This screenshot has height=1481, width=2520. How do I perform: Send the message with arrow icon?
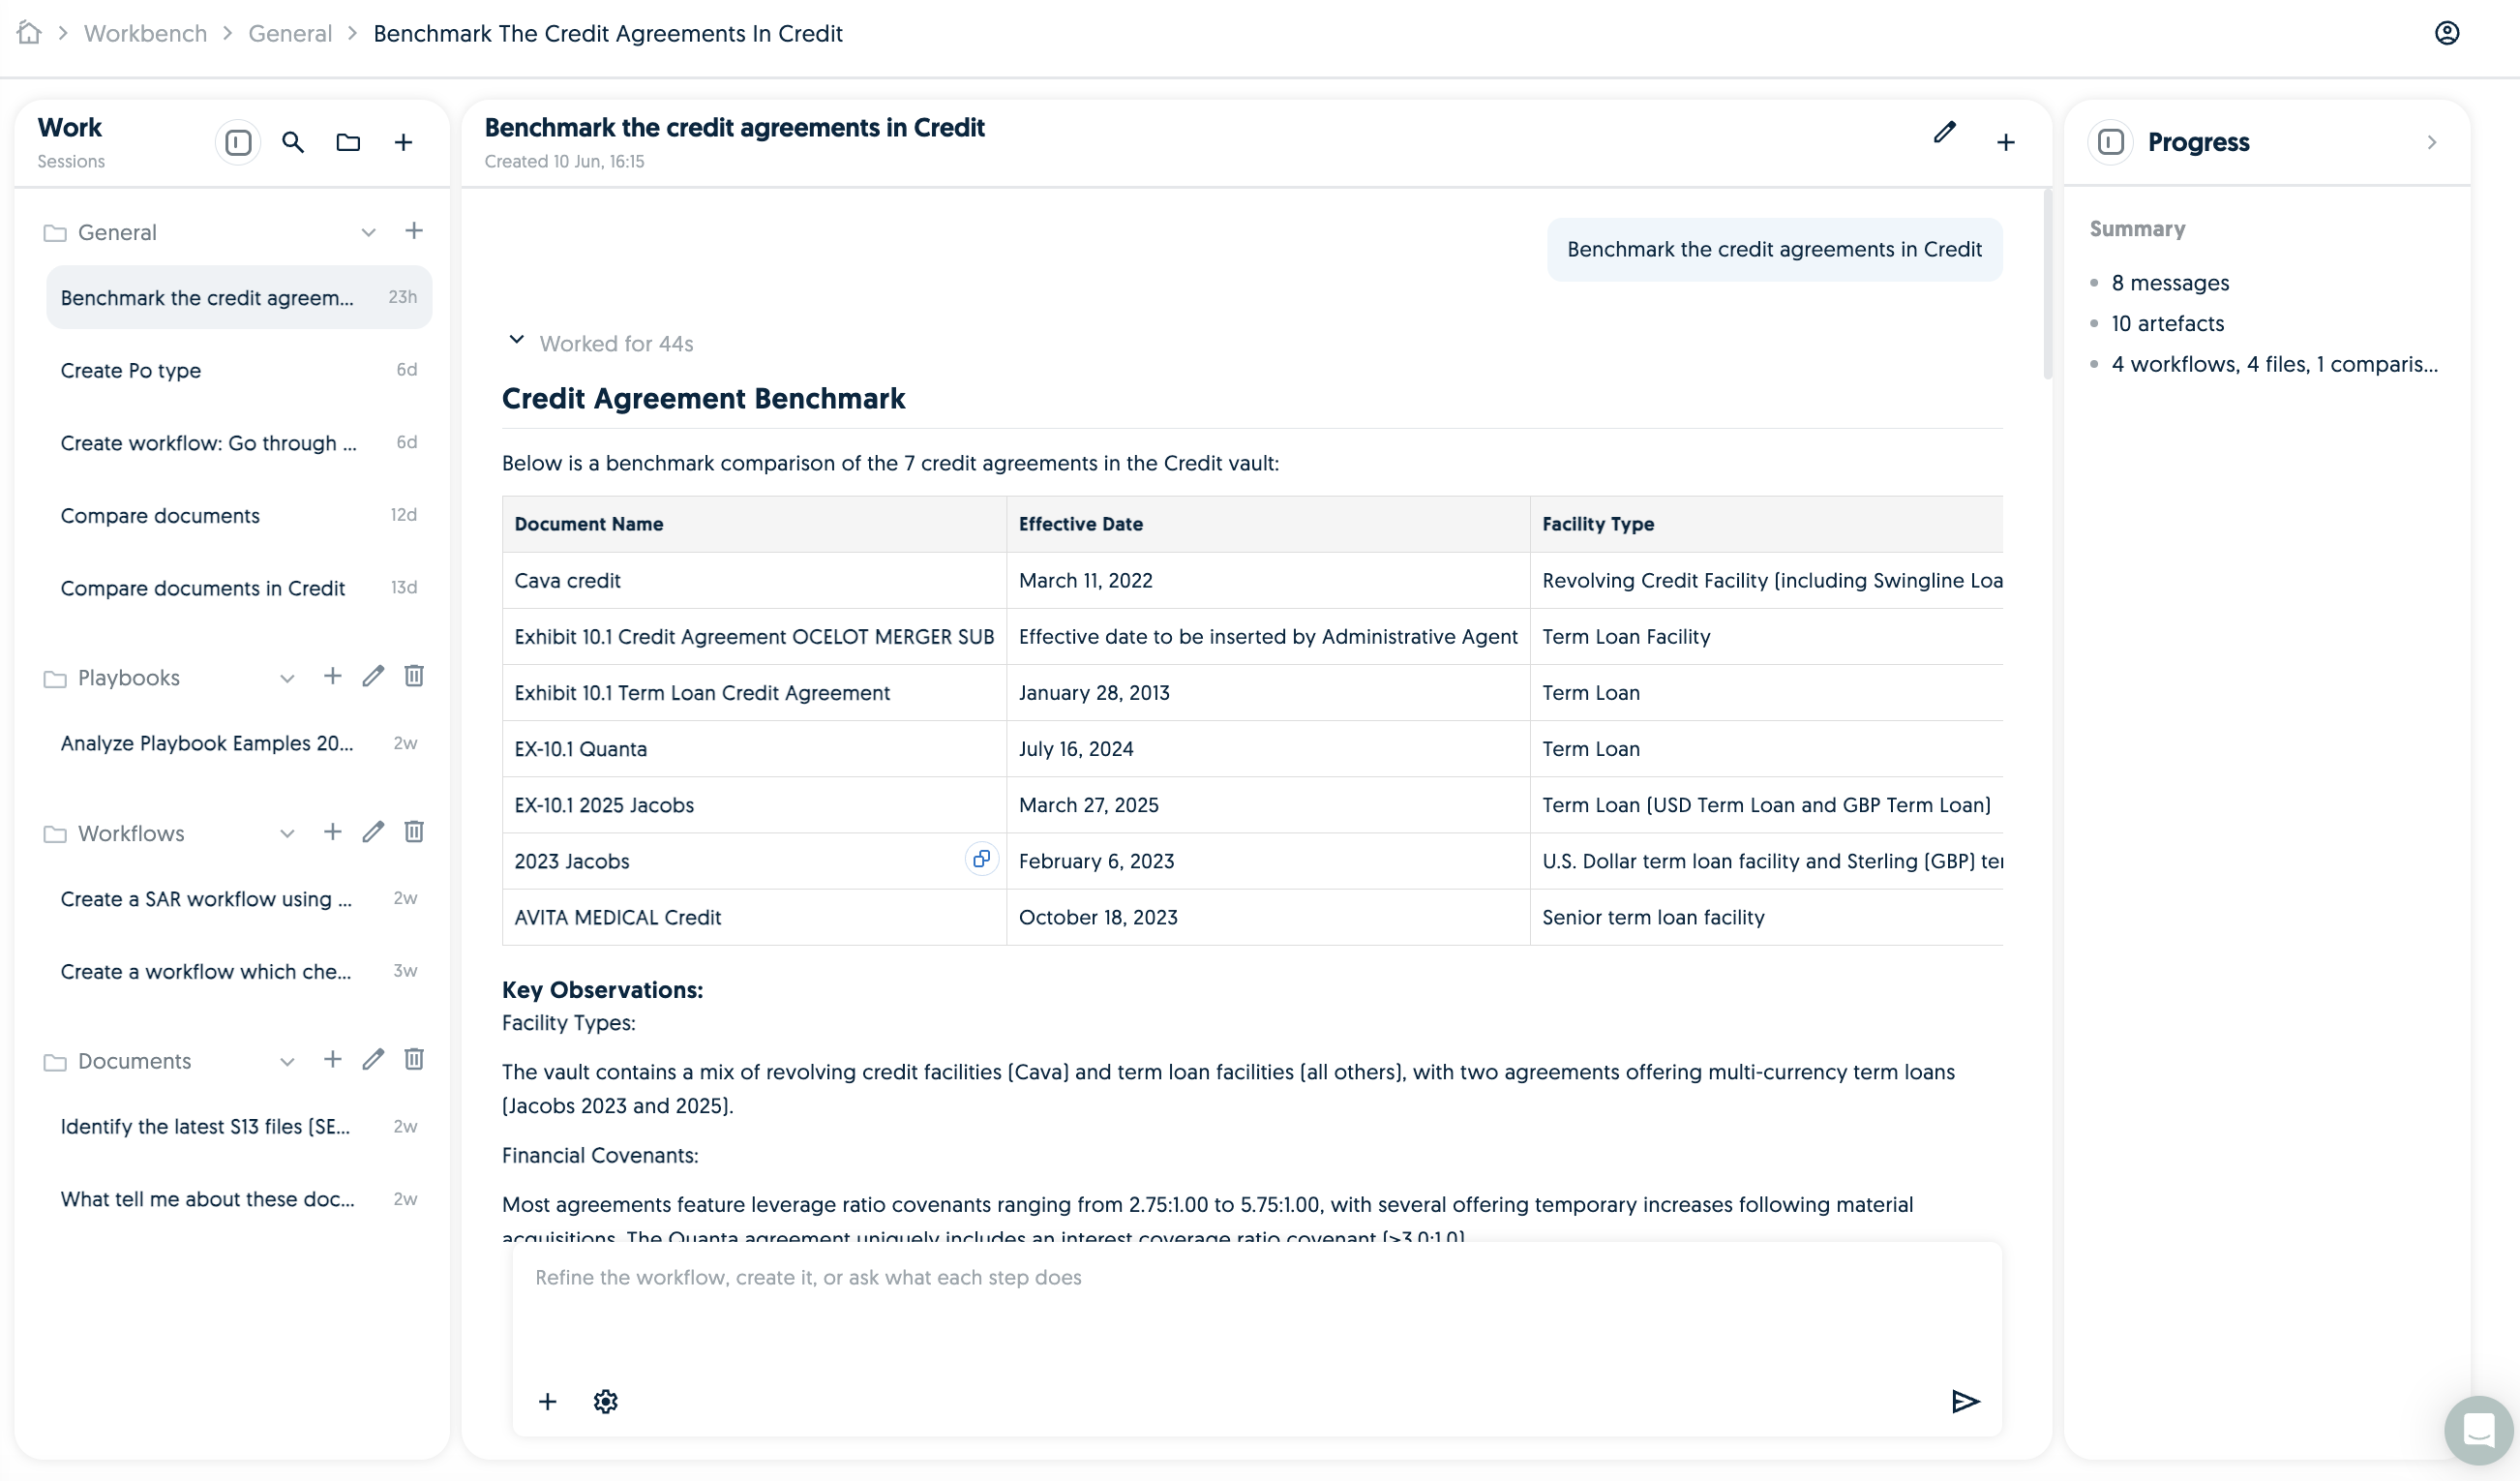pyautogui.click(x=1965, y=1401)
